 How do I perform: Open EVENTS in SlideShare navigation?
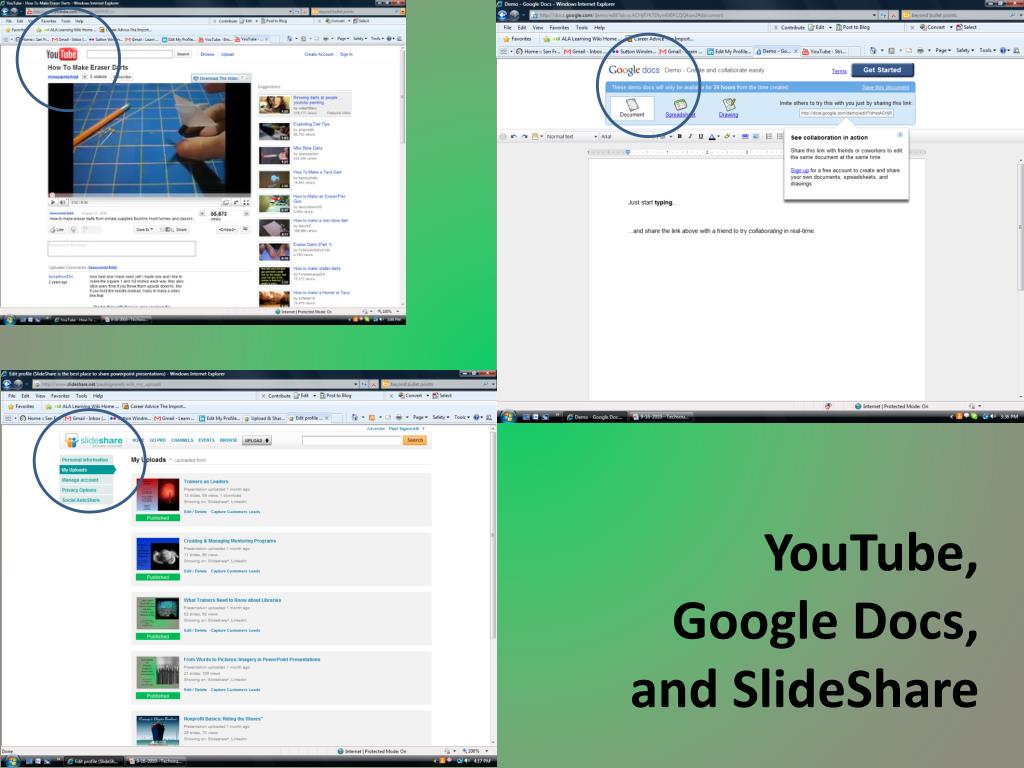(206, 441)
